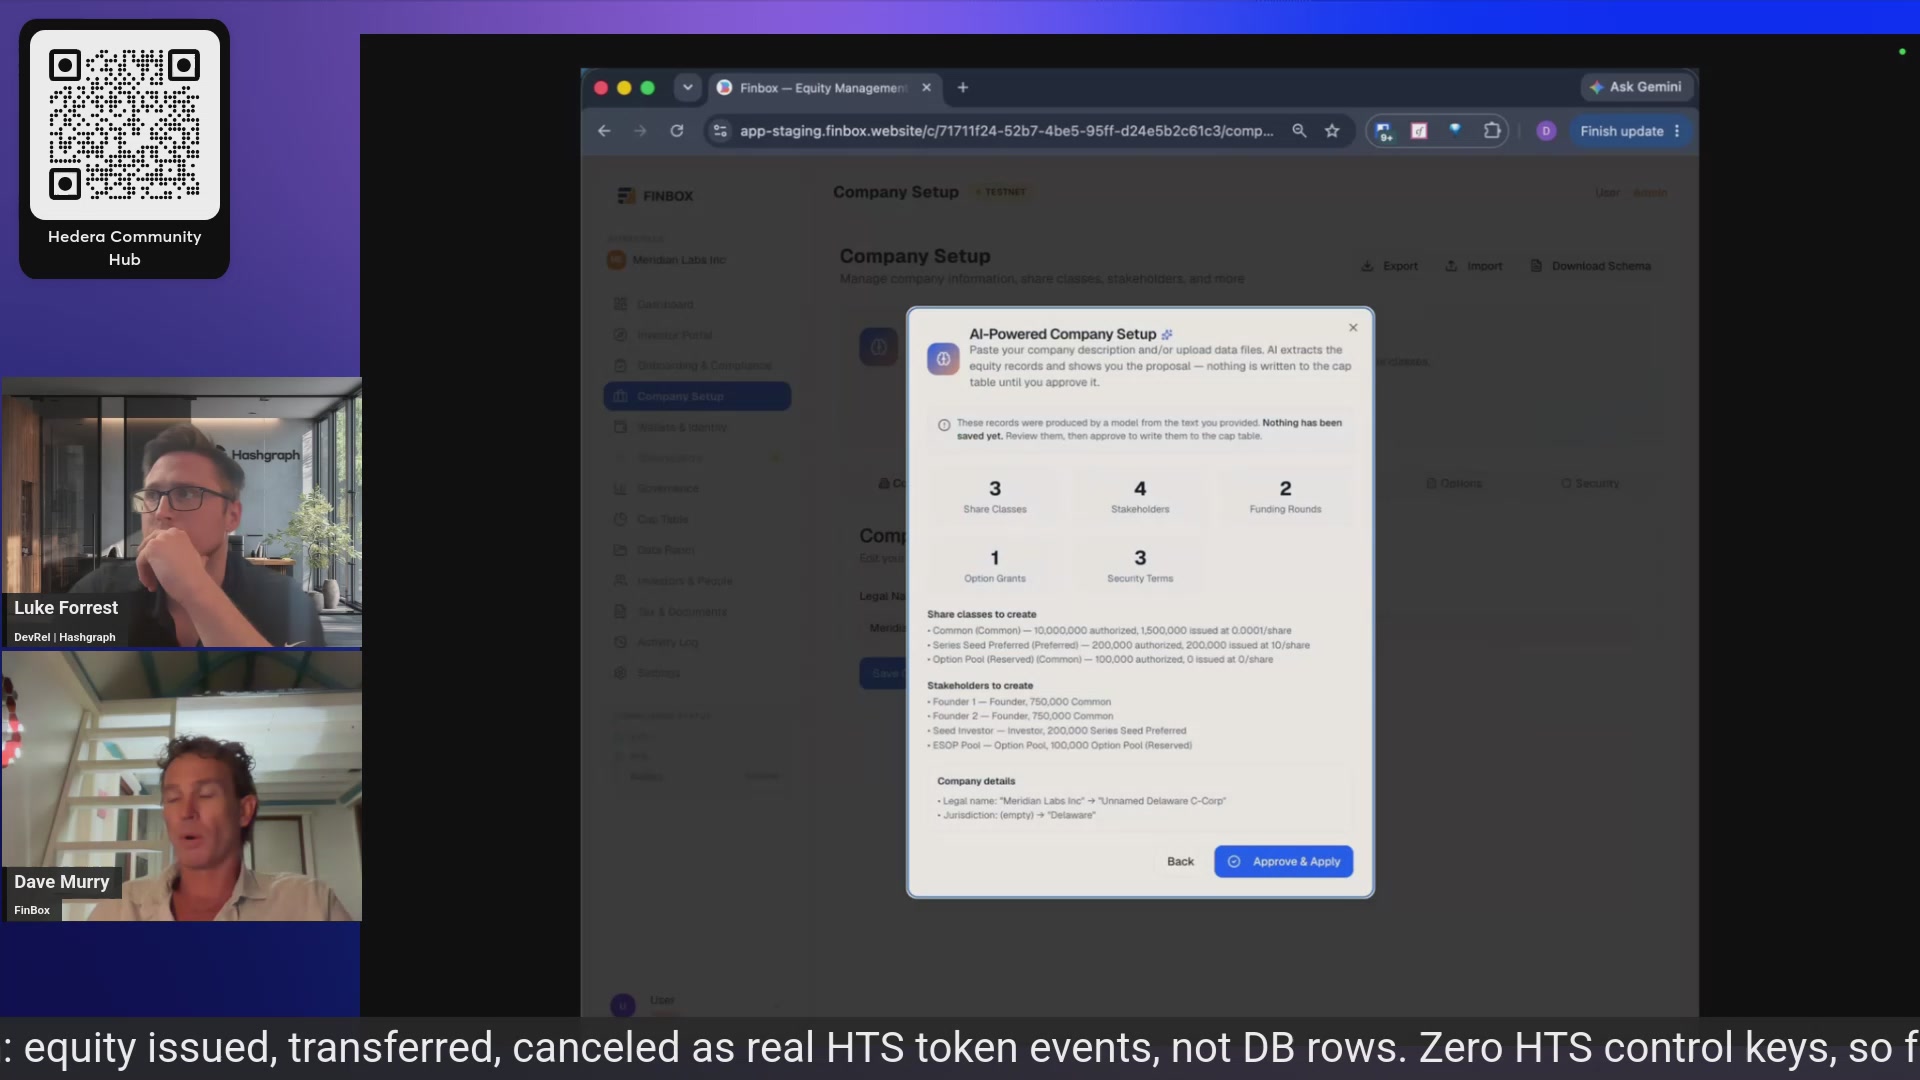The image size is (1920, 1080).
Task: Click the Ask Gemini button
Action: point(1636,87)
